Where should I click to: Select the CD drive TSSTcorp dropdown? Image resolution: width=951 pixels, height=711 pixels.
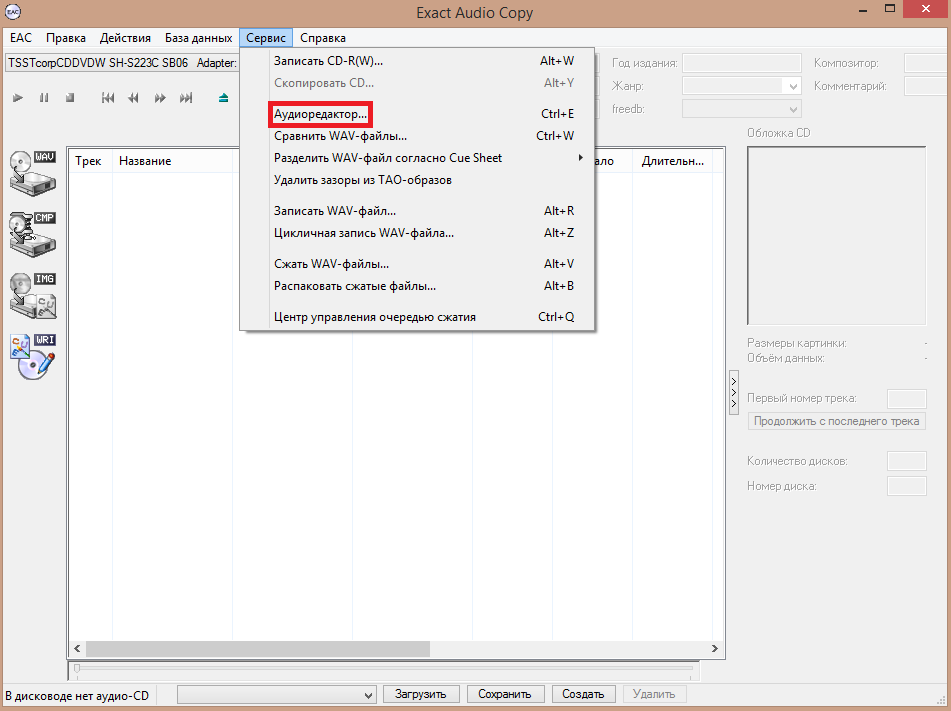pos(123,63)
